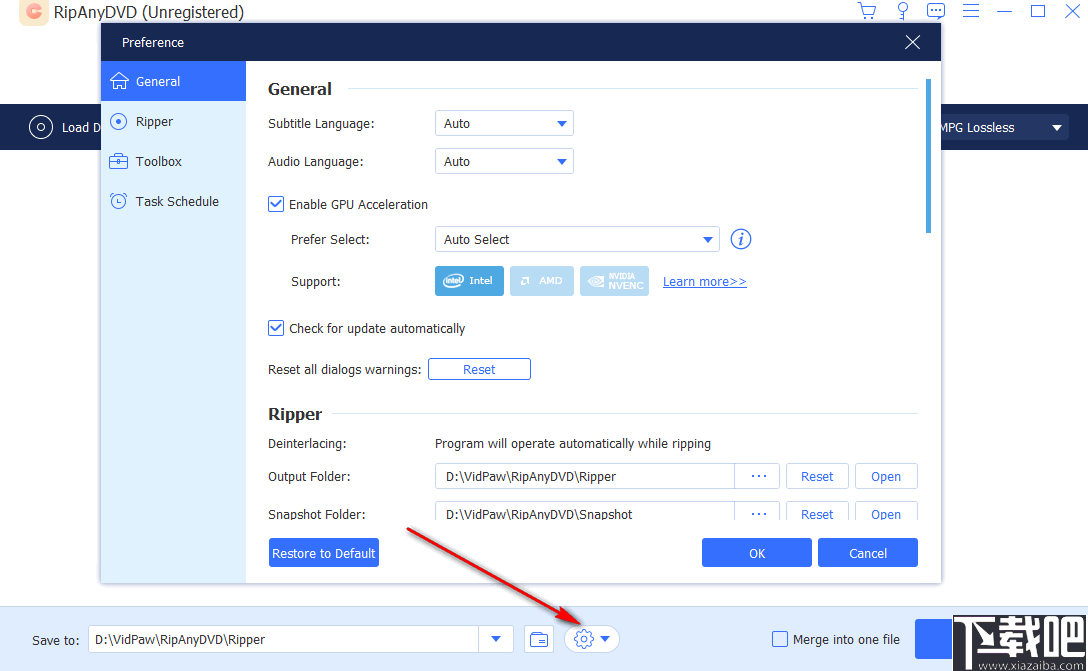Open the Audio Language dropdown
The height and width of the screenshot is (671, 1088).
(x=504, y=162)
